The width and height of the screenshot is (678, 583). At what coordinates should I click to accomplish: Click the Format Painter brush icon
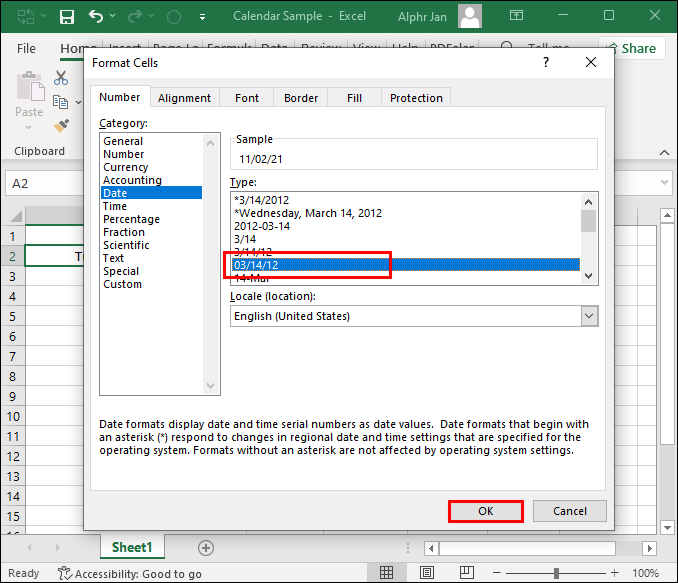point(61,126)
